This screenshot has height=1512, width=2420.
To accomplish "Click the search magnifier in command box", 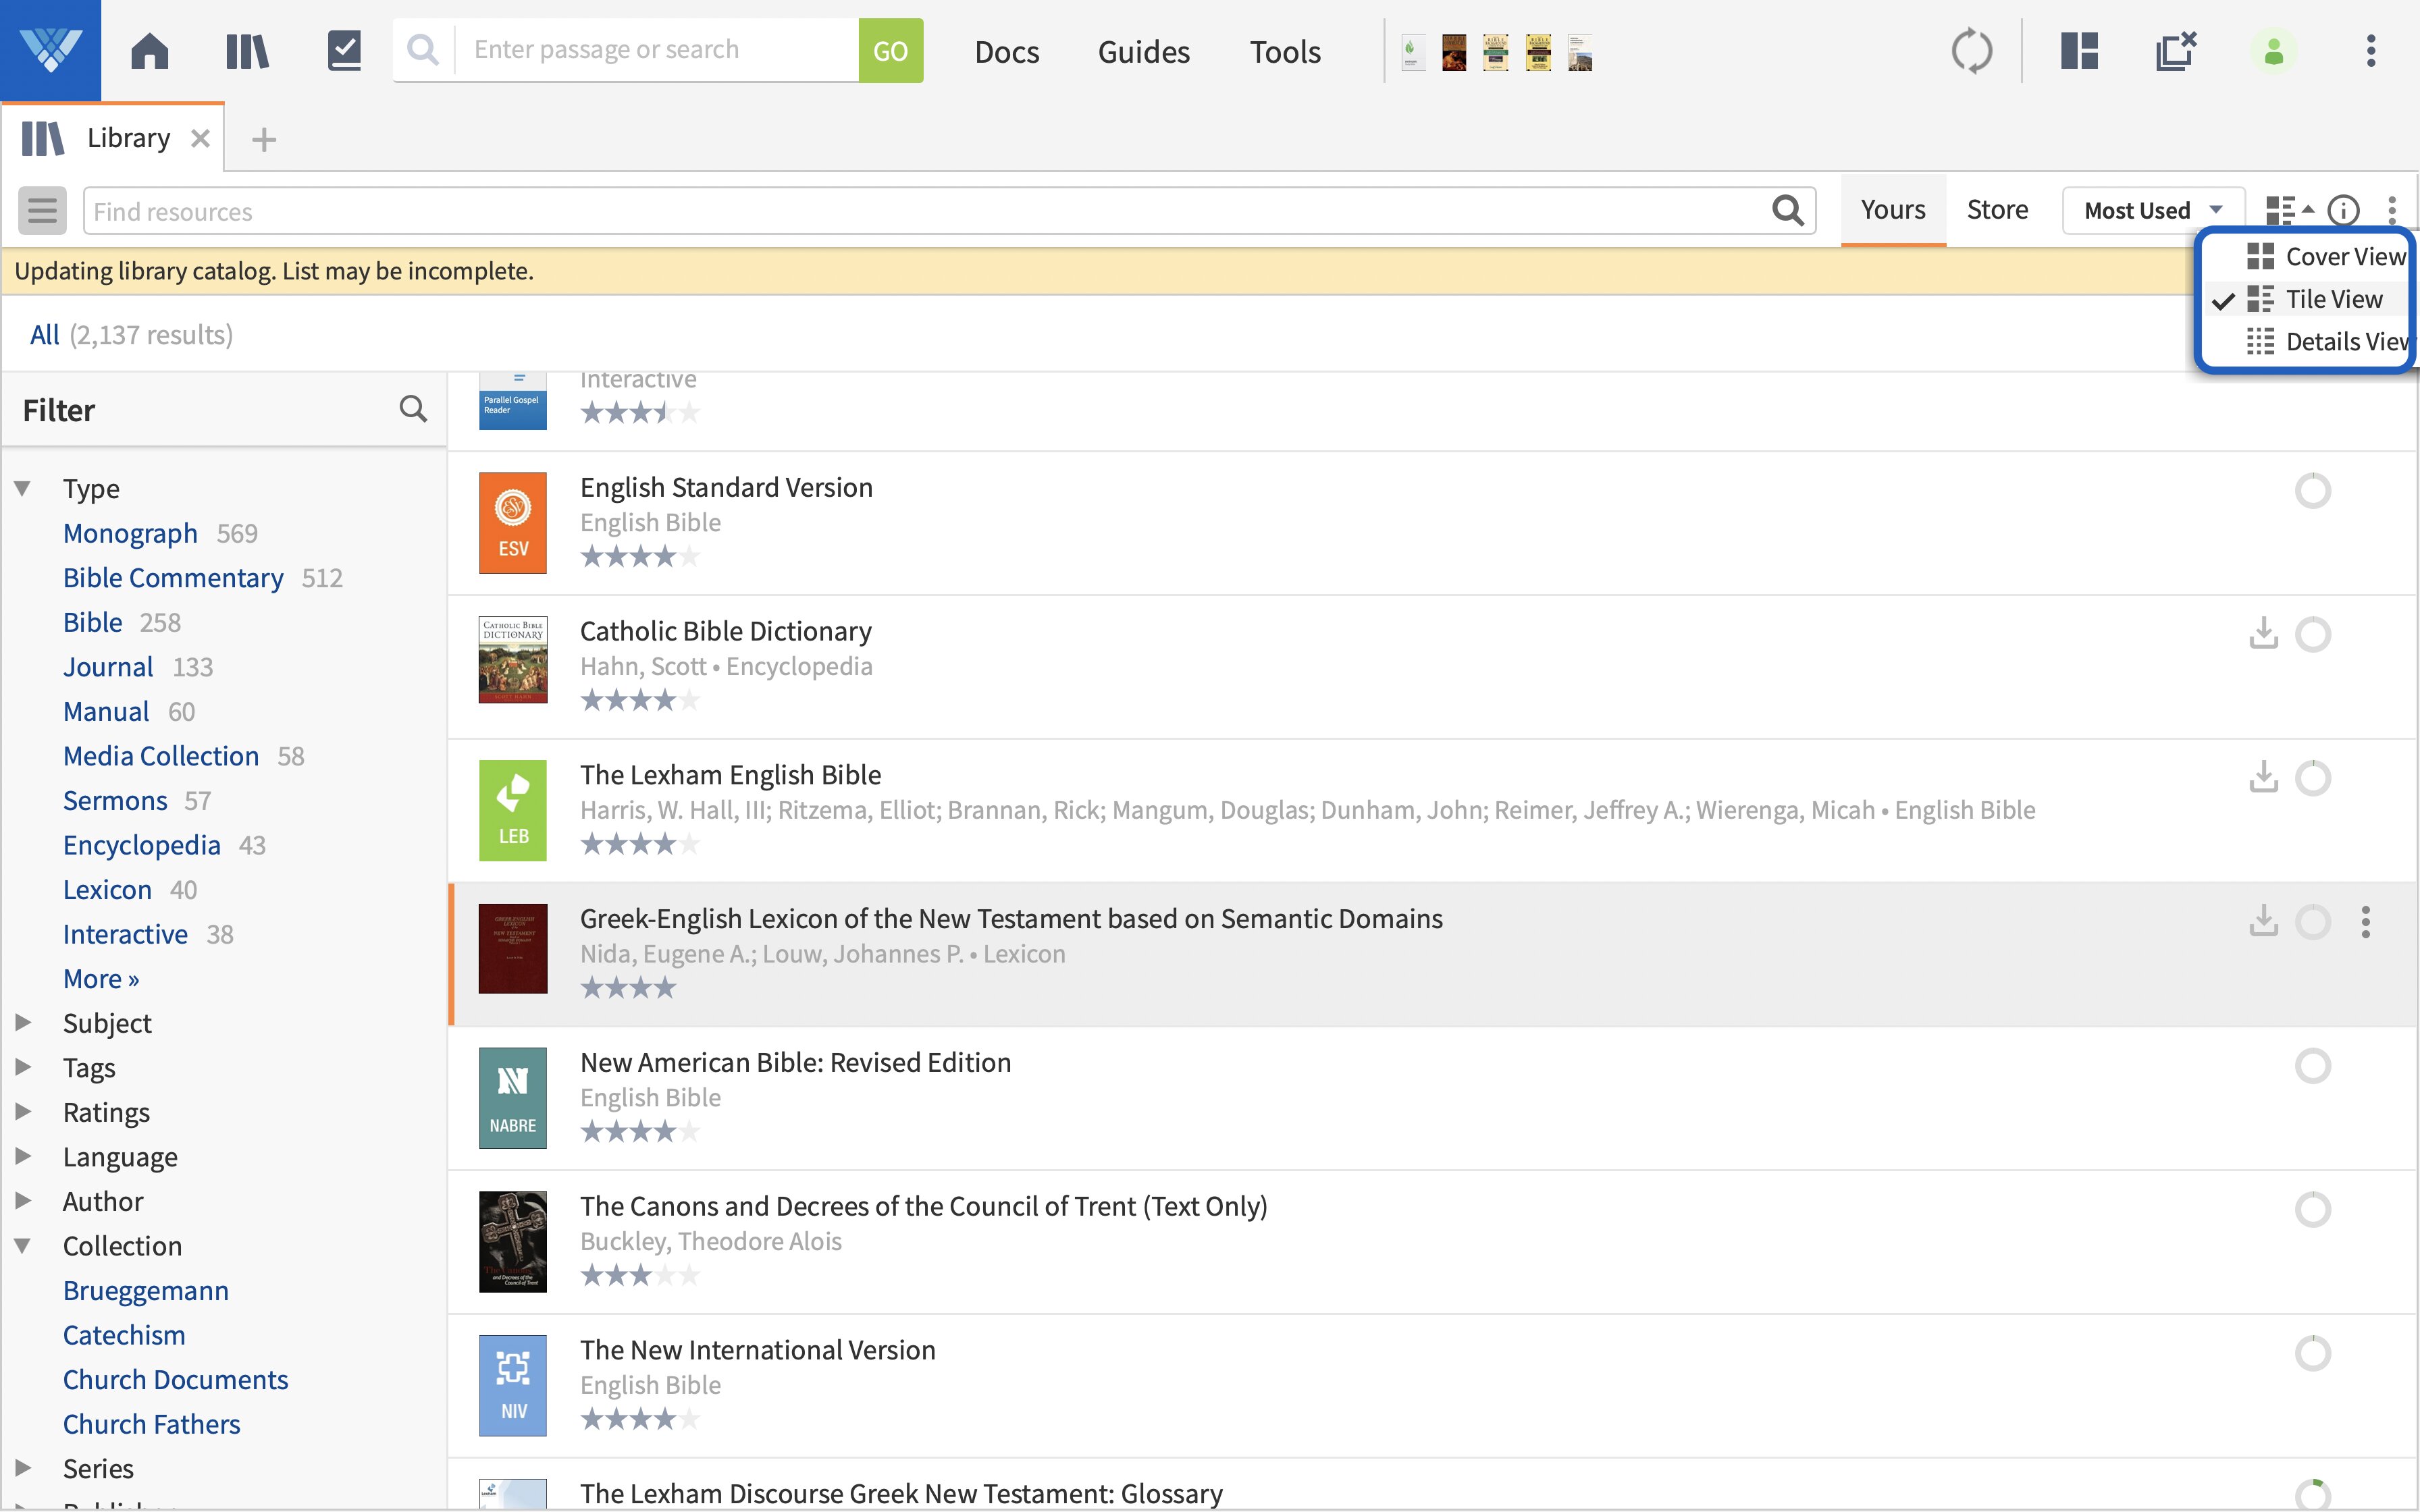I will click(x=424, y=50).
